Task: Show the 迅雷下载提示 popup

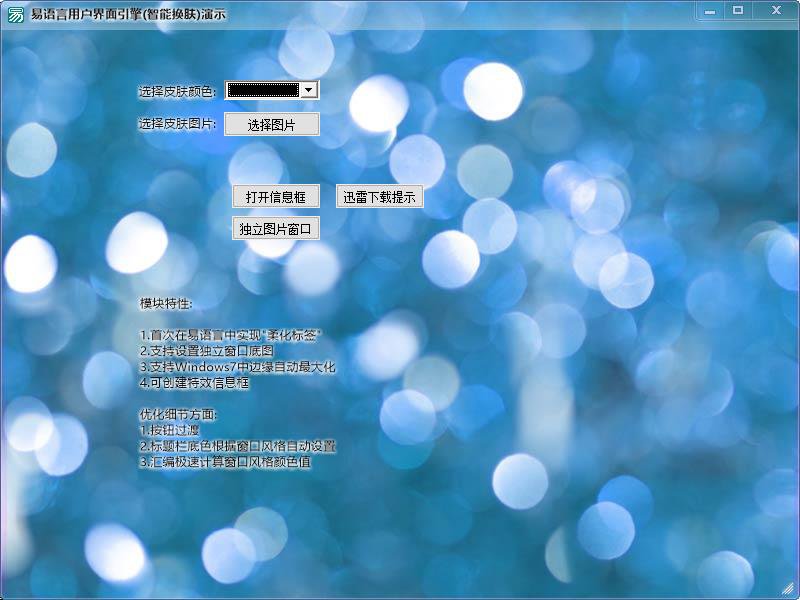Action: [x=379, y=197]
